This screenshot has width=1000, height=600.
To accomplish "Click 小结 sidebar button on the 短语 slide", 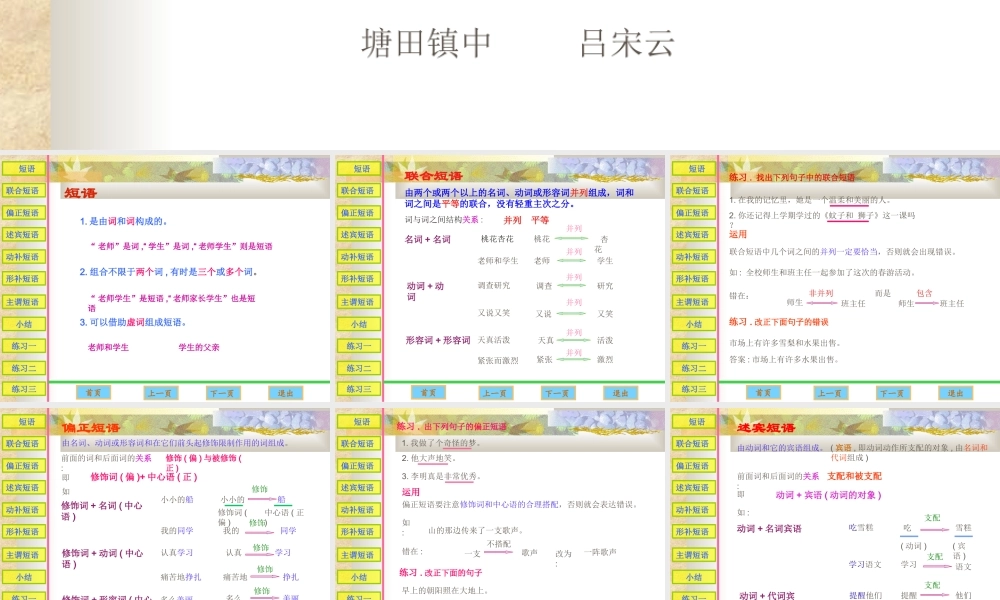I will coord(24,324).
